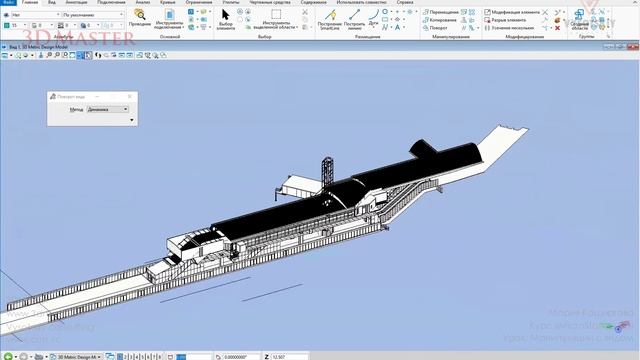Select the Построение SmartLine tool
The image size is (640, 360).
330,19
